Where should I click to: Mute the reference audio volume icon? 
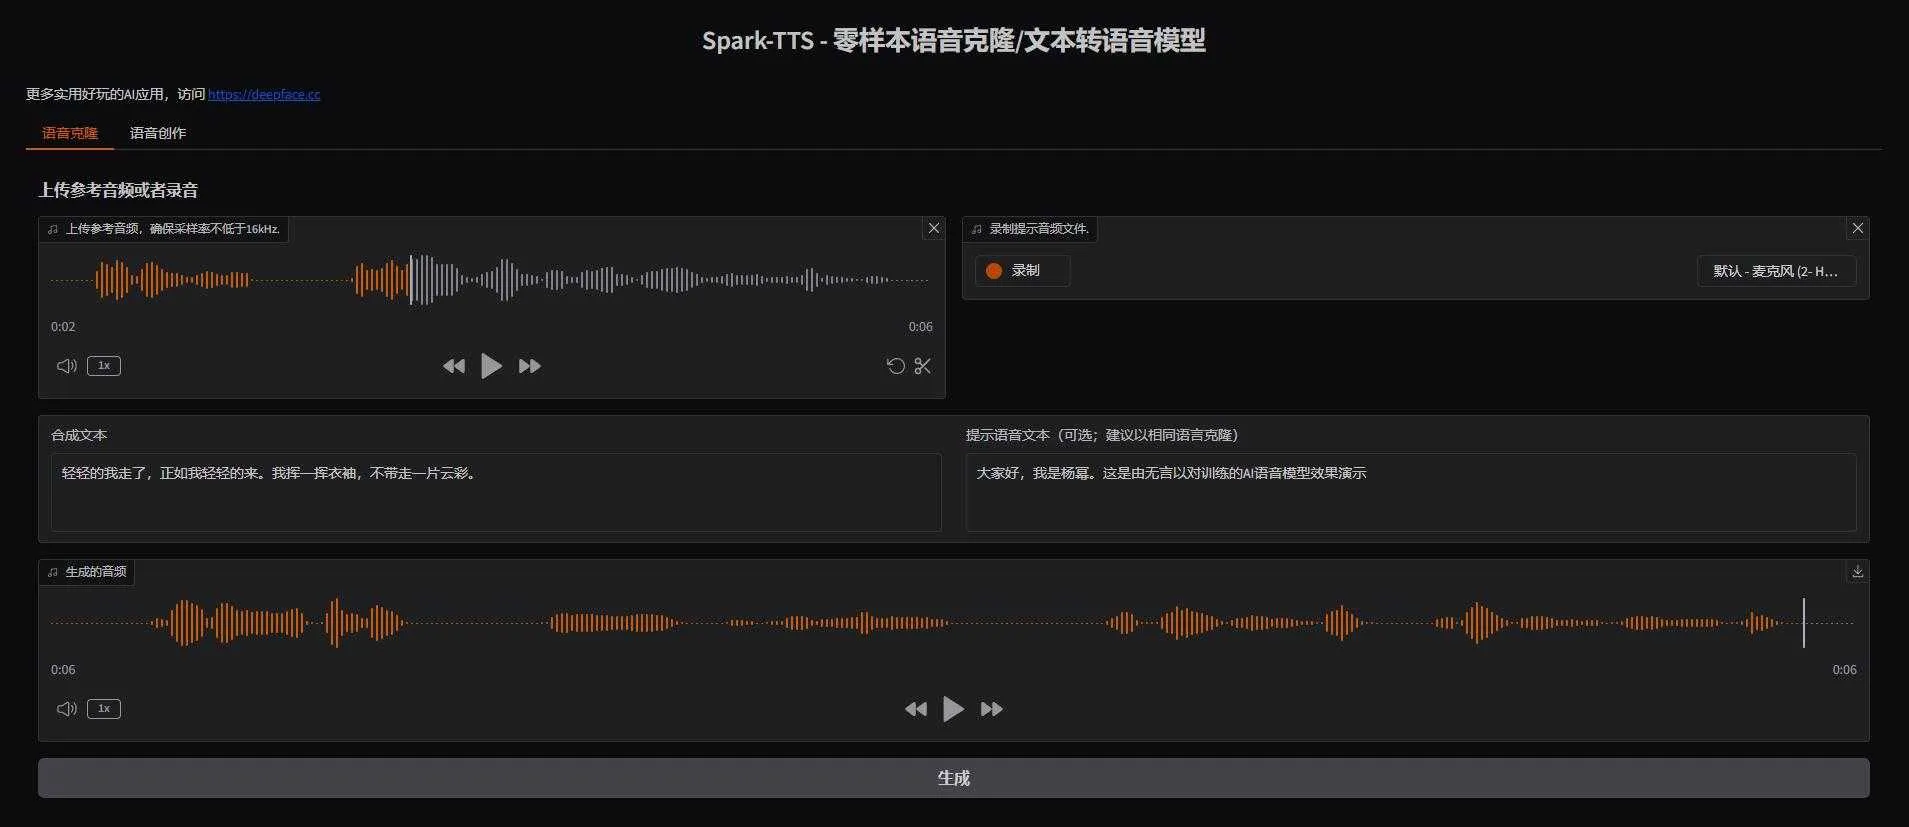point(67,366)
